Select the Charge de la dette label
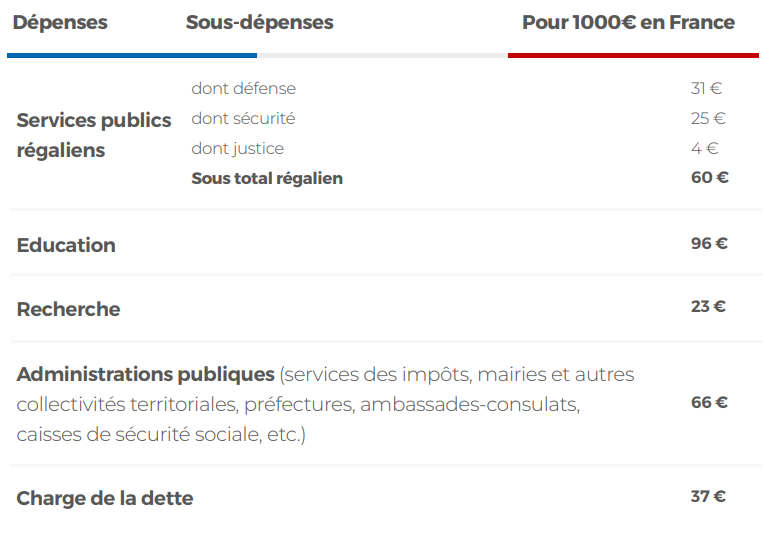 (x=105, y=498)
